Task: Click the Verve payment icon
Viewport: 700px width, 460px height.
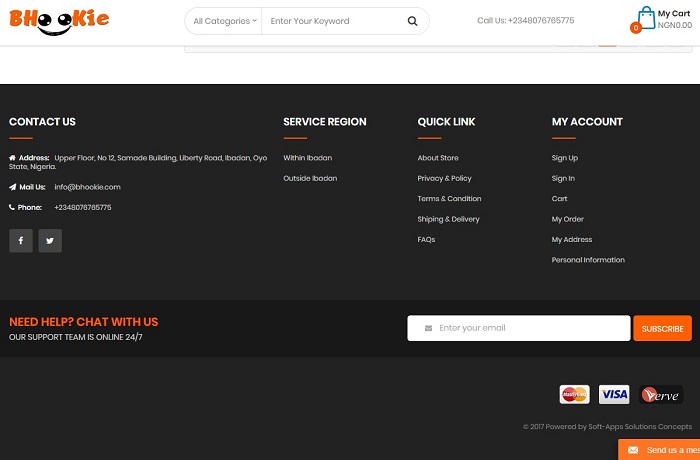Action: pos(661,394)
